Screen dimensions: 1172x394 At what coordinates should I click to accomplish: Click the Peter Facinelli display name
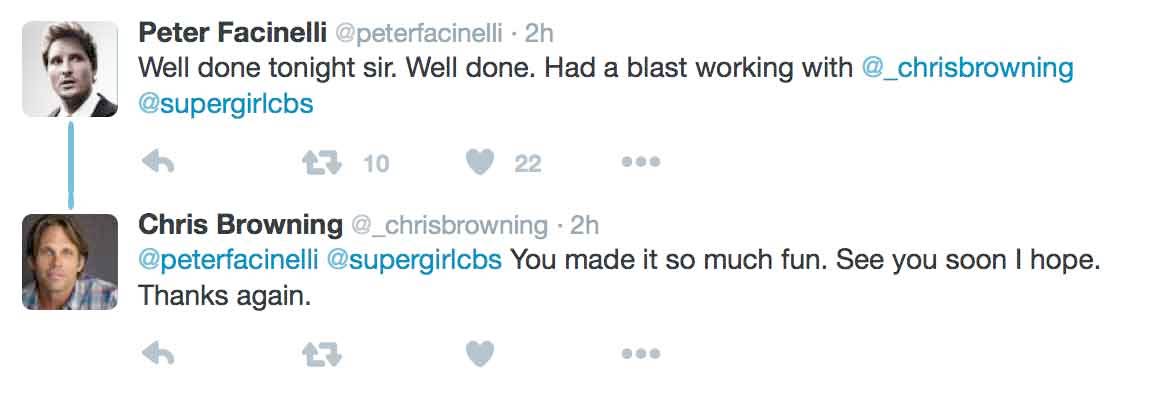[232, 33]
